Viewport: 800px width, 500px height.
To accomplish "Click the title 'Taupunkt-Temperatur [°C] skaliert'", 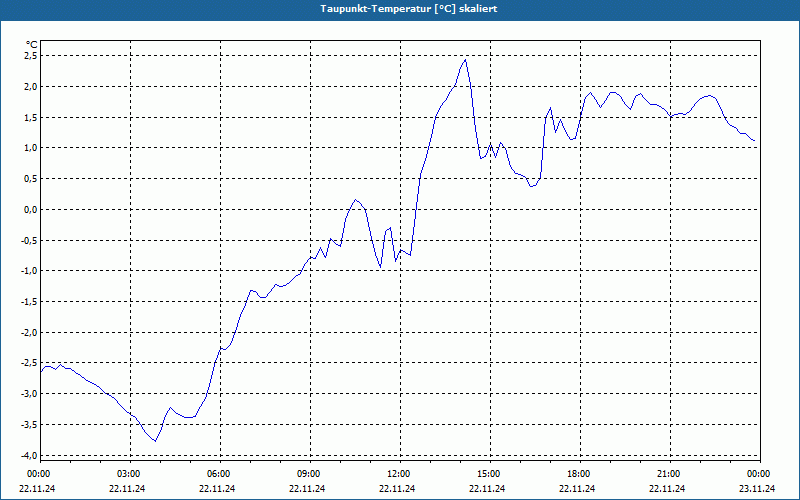I will [409, 9].
